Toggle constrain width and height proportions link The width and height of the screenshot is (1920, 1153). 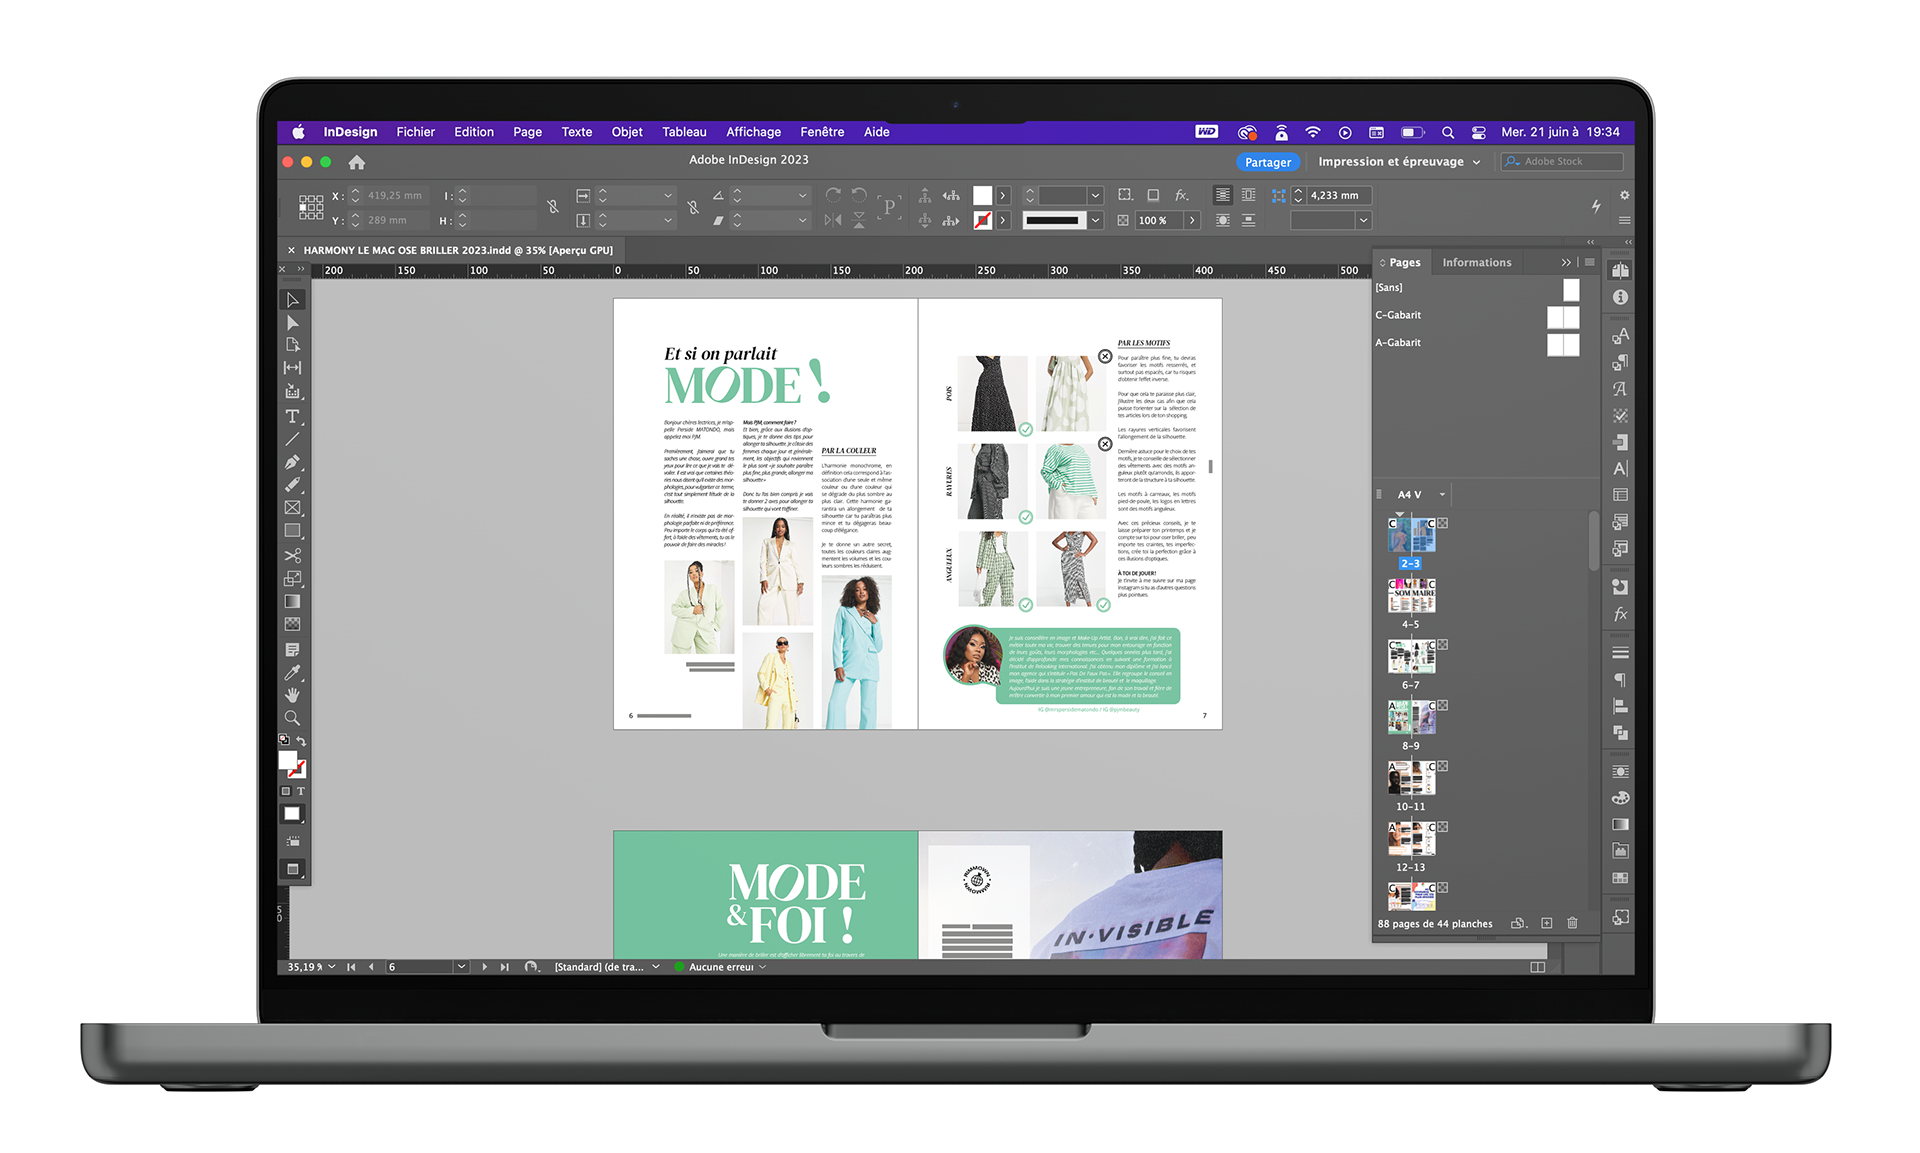553,207
